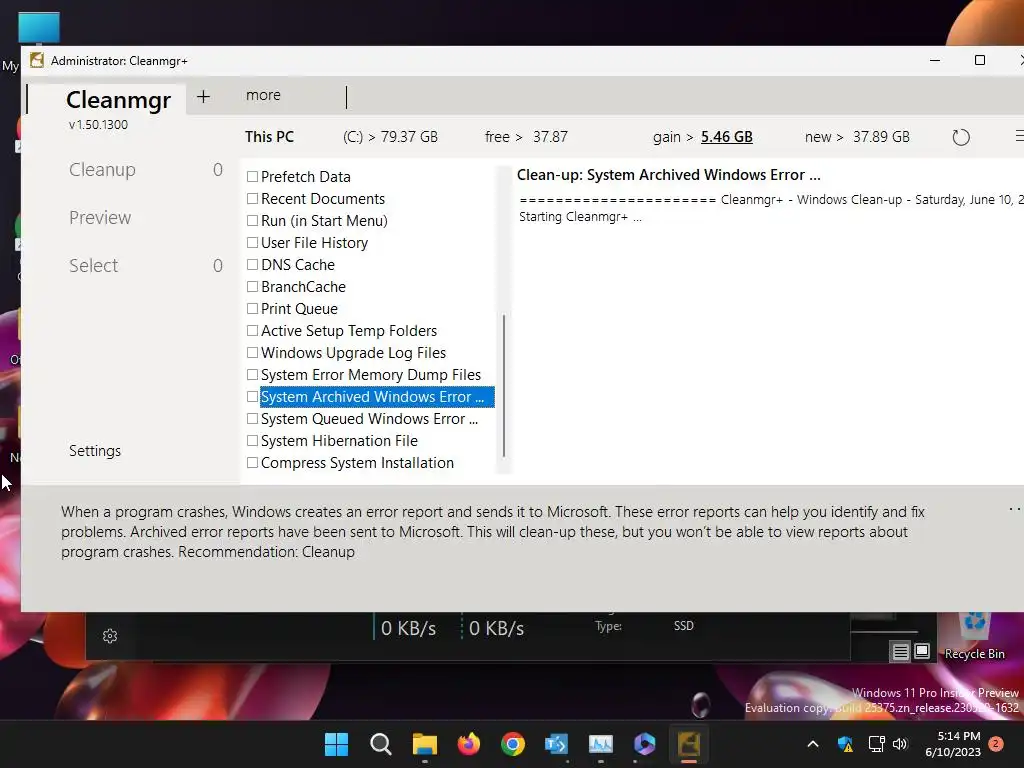Click the network display tray icon

[x=876, y=744]
